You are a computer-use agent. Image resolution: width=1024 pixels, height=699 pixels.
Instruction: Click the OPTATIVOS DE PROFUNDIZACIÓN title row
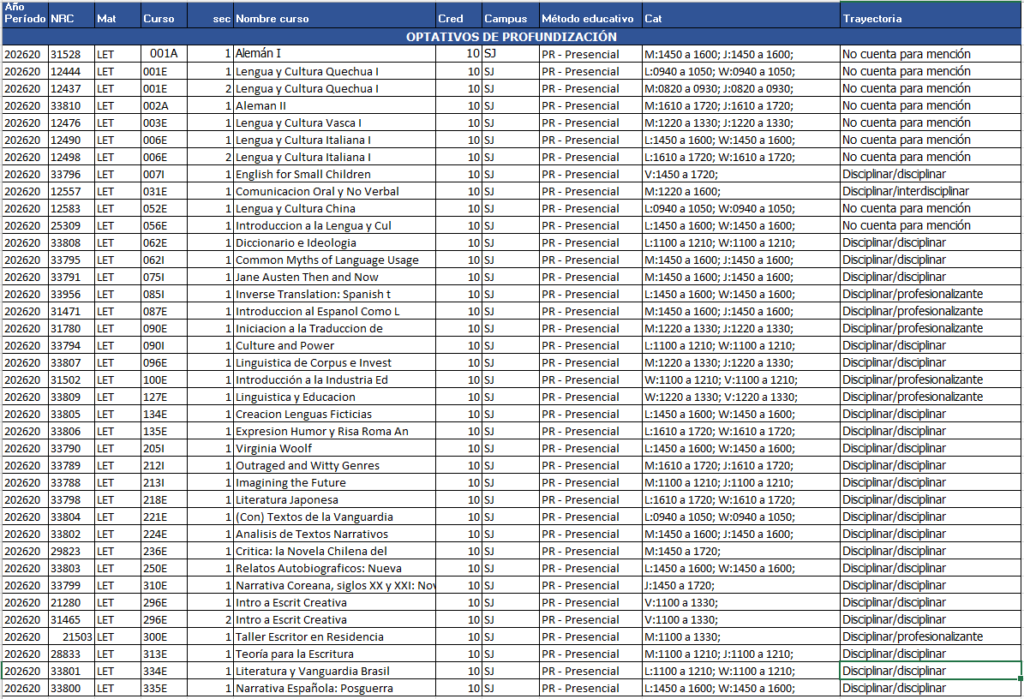click(511, 37)
